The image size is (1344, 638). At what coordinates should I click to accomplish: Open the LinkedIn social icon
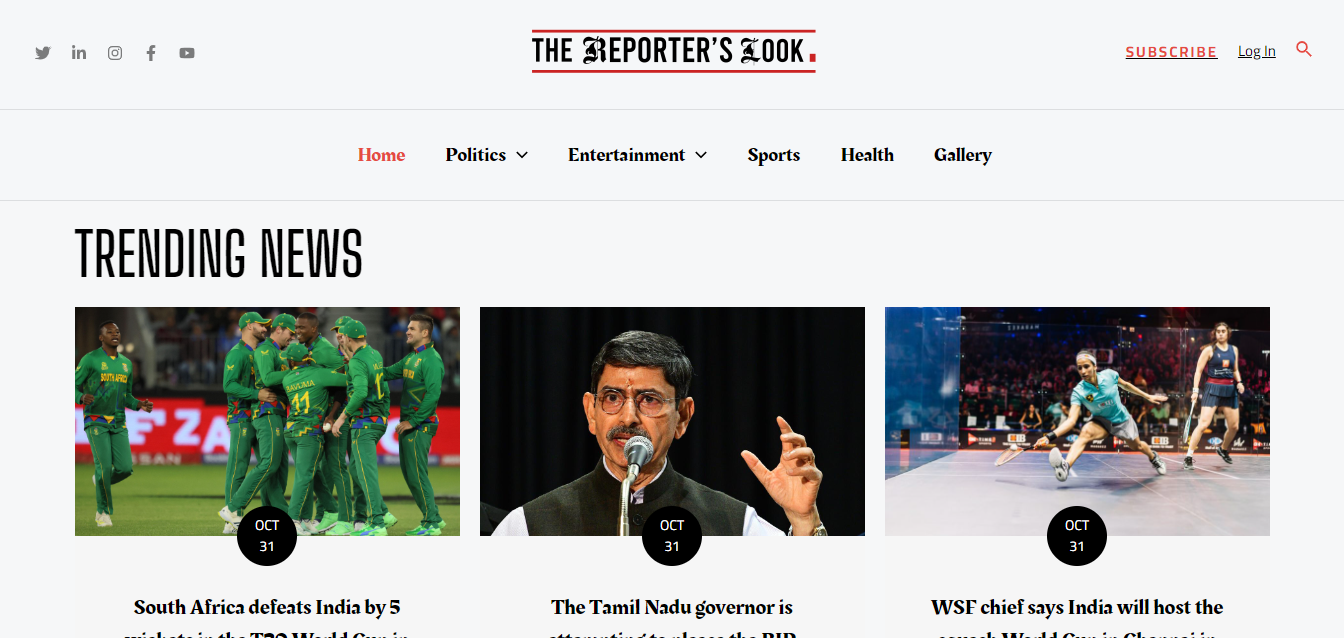coord(79,53)
